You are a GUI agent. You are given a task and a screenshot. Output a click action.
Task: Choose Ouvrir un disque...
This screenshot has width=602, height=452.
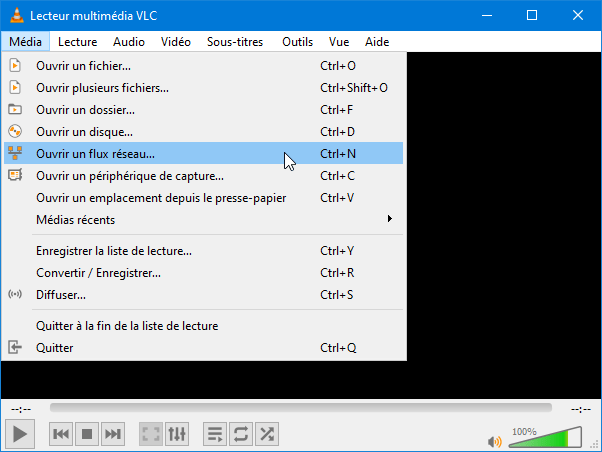point(203,131)
